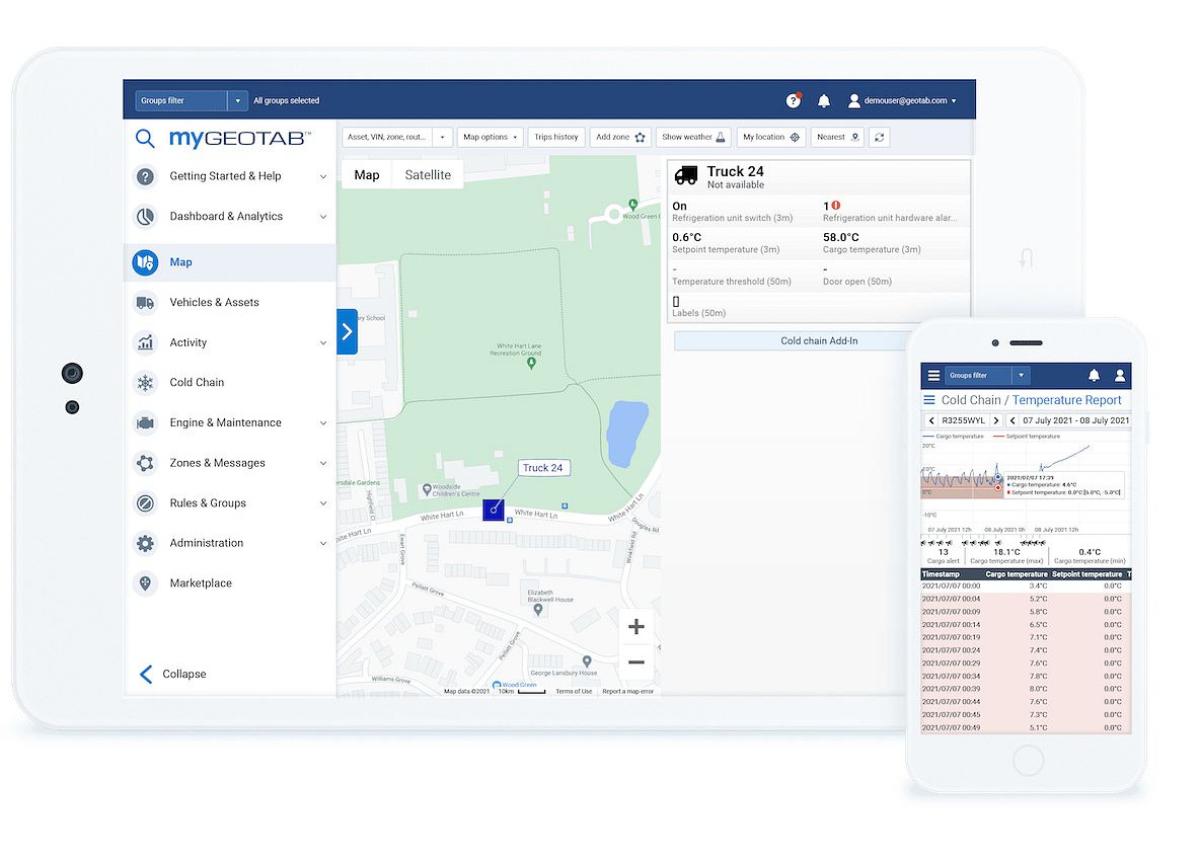Click the refresh map icon in toolbar
The image size is (1200, 859).
point(879,137)
